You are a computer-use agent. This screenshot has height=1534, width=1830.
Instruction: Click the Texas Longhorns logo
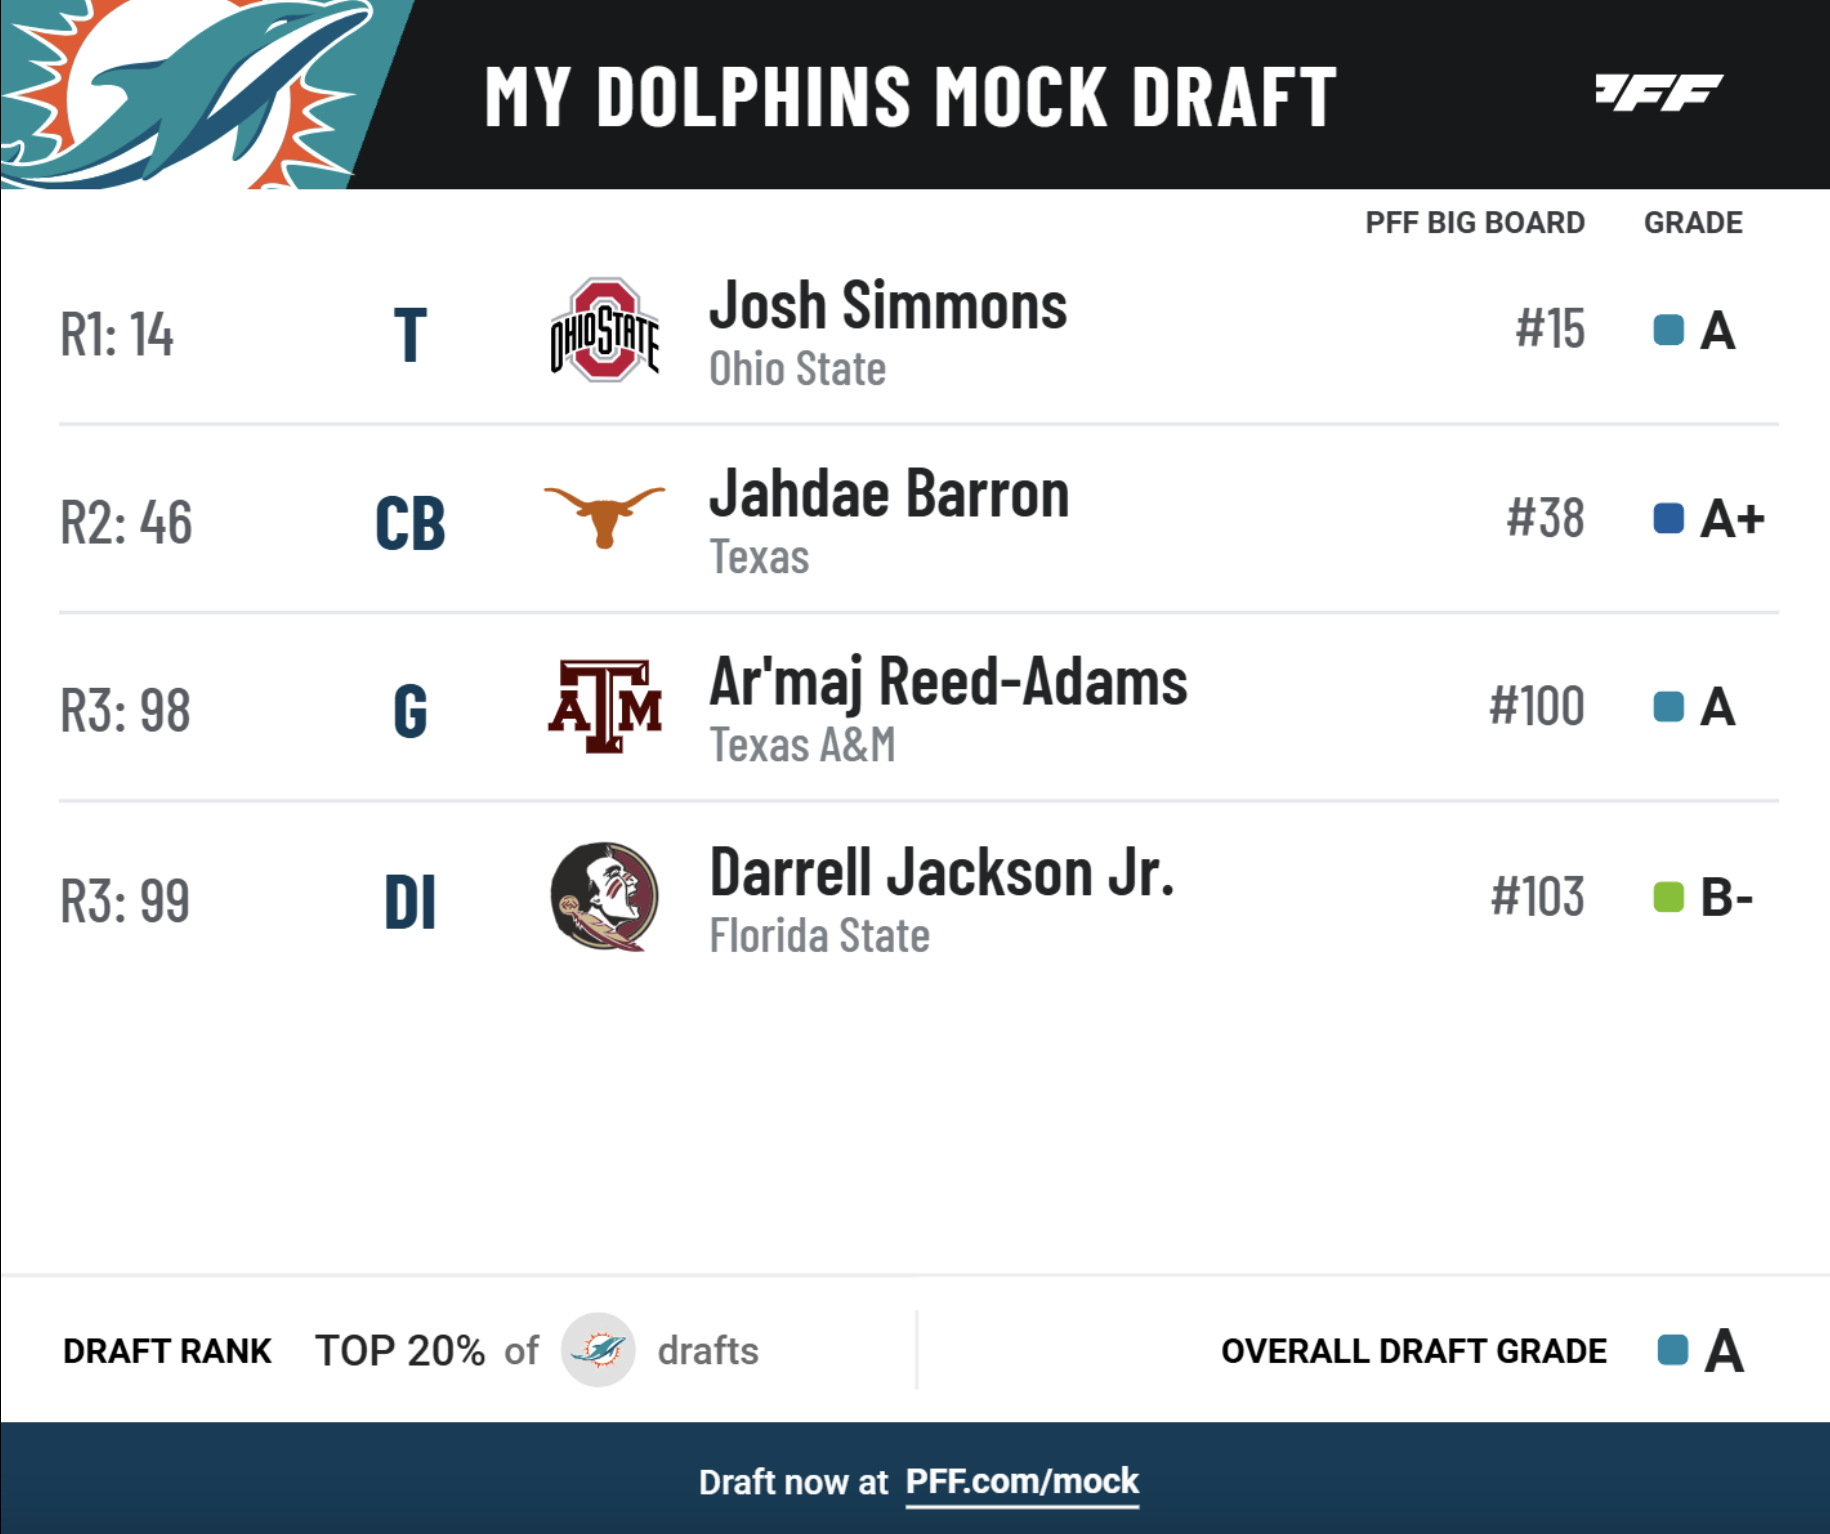(604, 515)
